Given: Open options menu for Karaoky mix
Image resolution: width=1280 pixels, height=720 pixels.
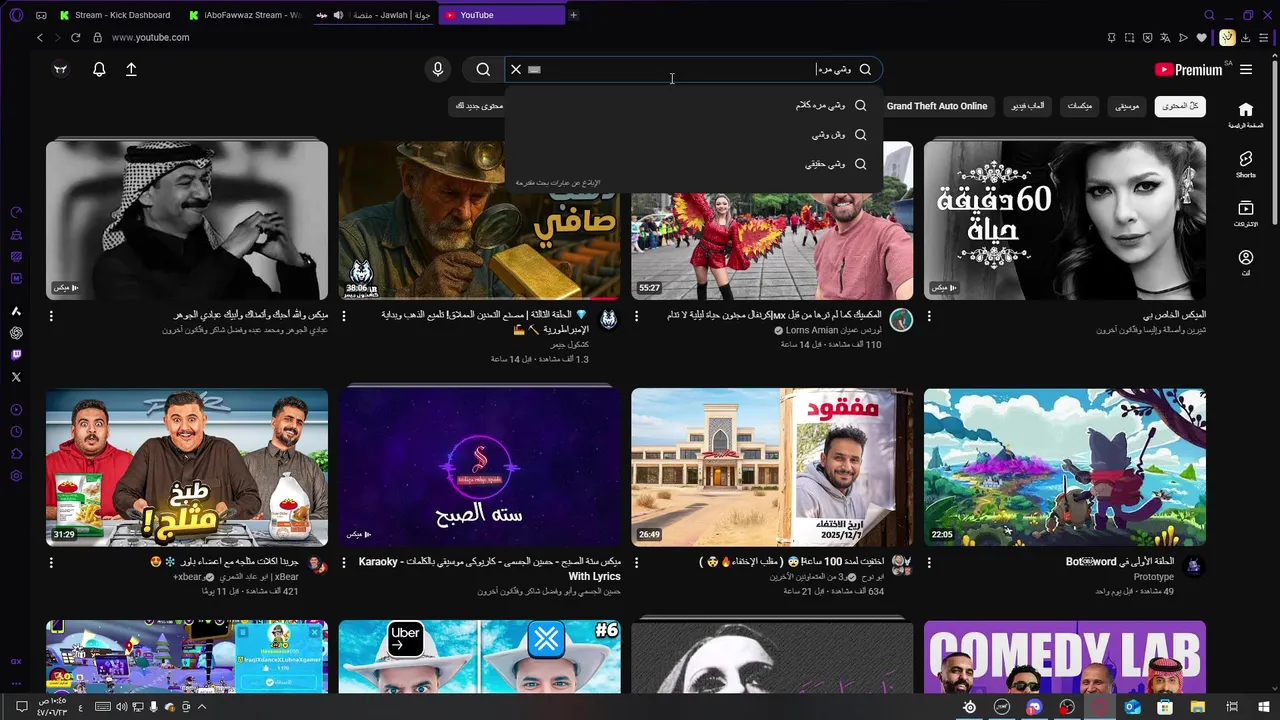Looking at the screenshot, I should click(x=344, y=563).
